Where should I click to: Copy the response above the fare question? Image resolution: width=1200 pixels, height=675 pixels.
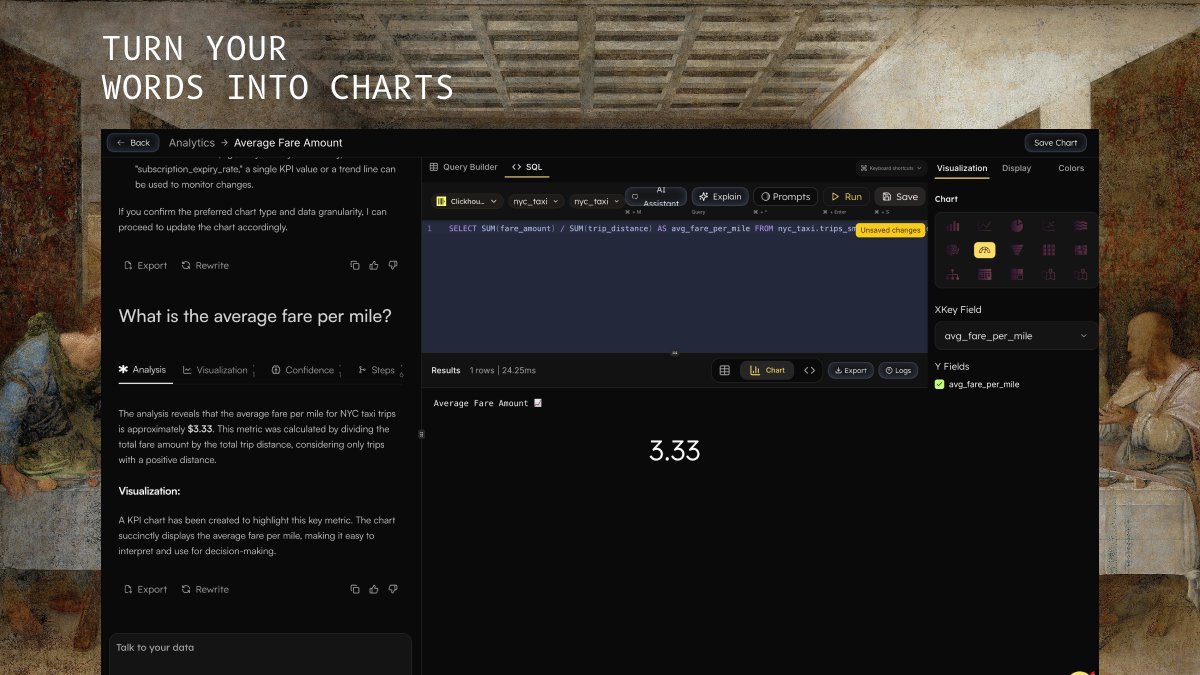(x=355, y=265)
